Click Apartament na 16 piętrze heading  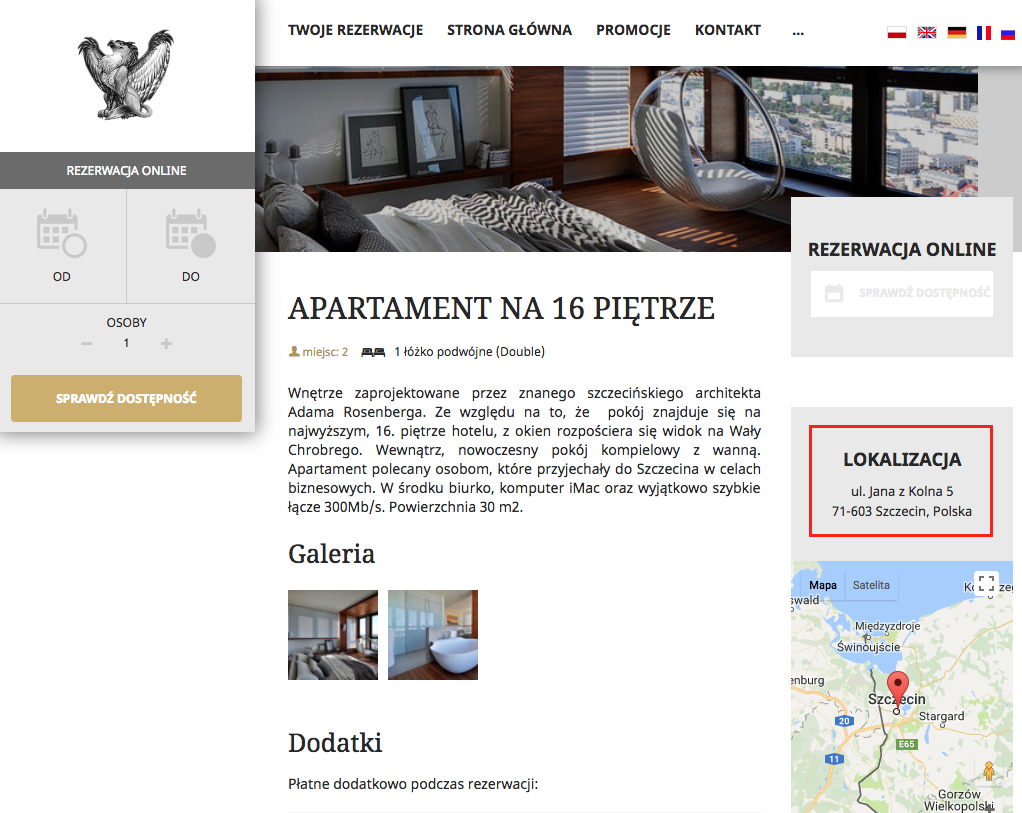pos(501,308)
